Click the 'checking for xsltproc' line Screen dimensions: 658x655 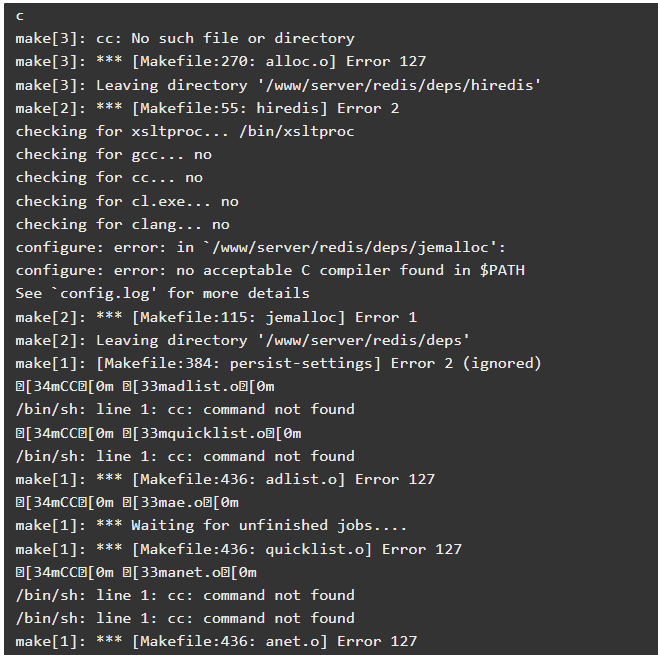coord(185,131)
